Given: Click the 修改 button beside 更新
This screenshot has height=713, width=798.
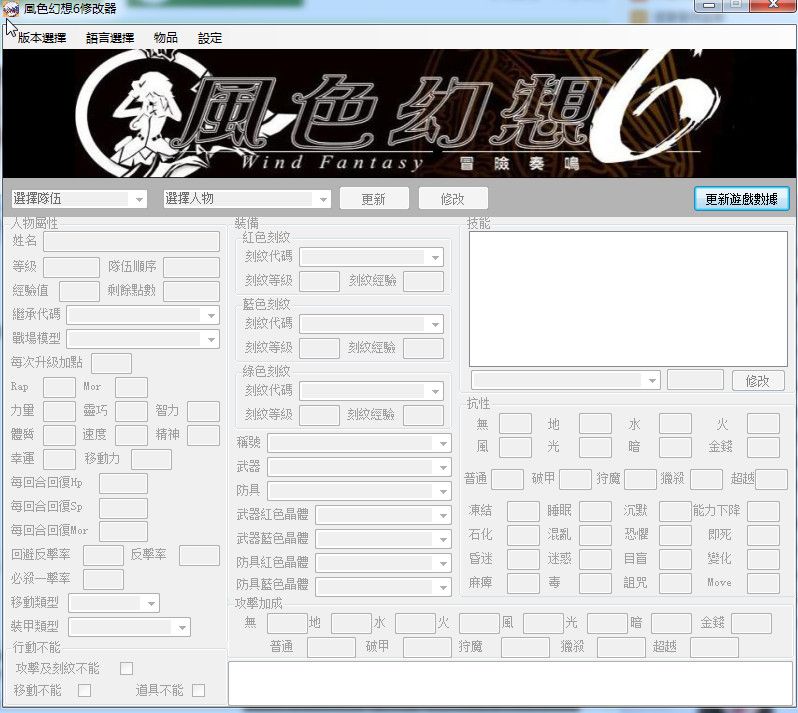Looking at the screenshot, I should [453, 198].
